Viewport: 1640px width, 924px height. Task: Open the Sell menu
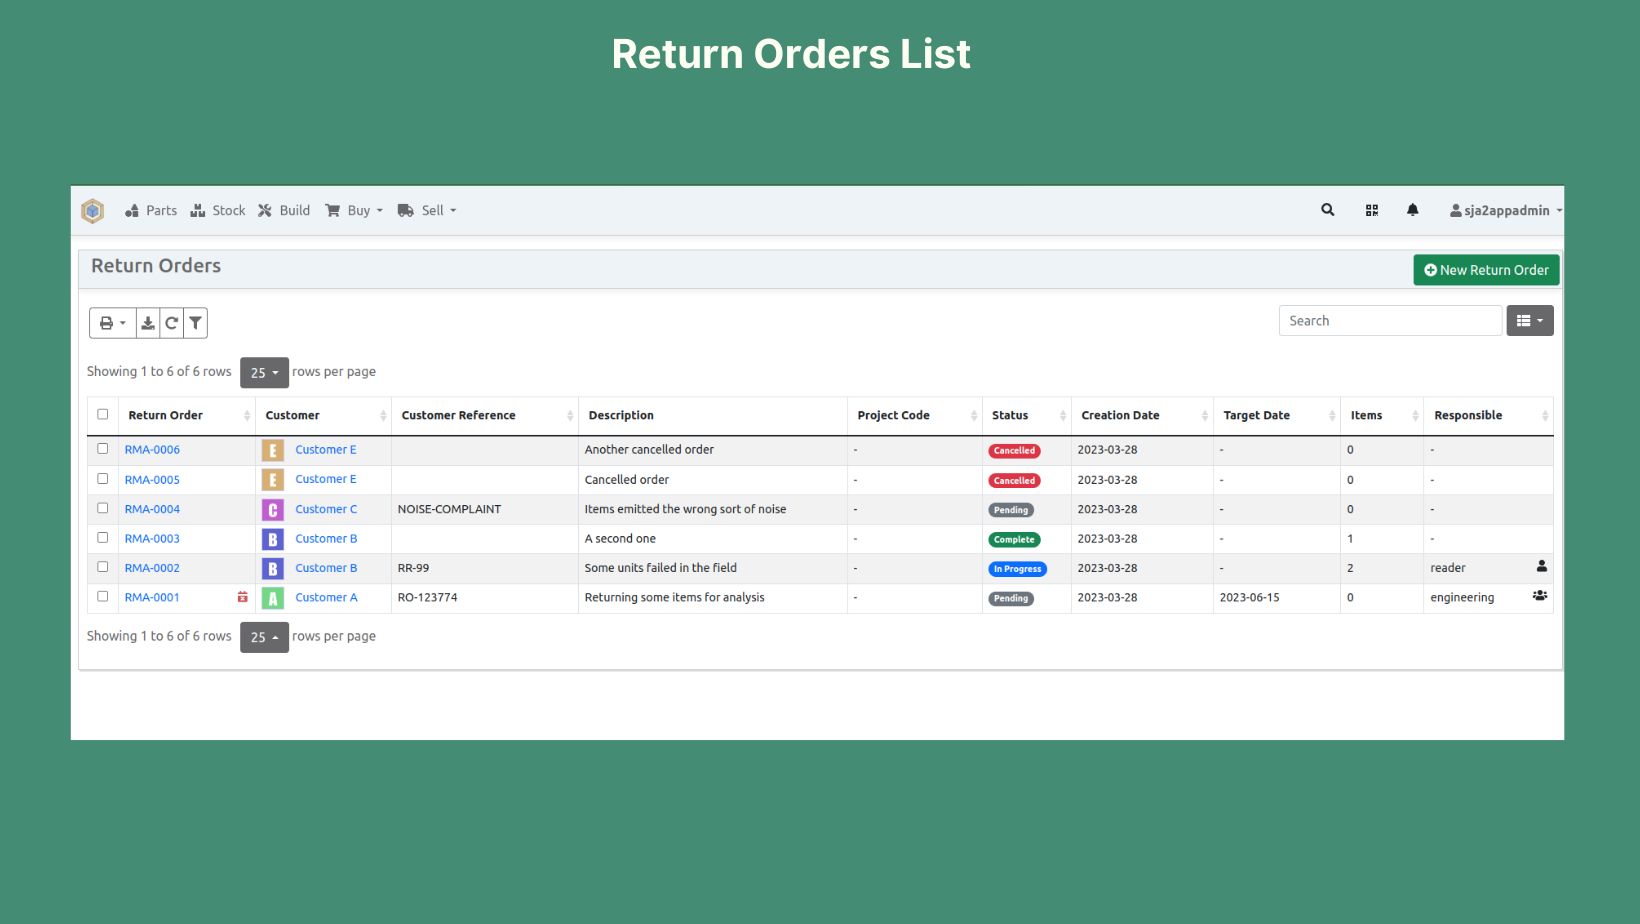pyautogui.click(x=427, y=211)
